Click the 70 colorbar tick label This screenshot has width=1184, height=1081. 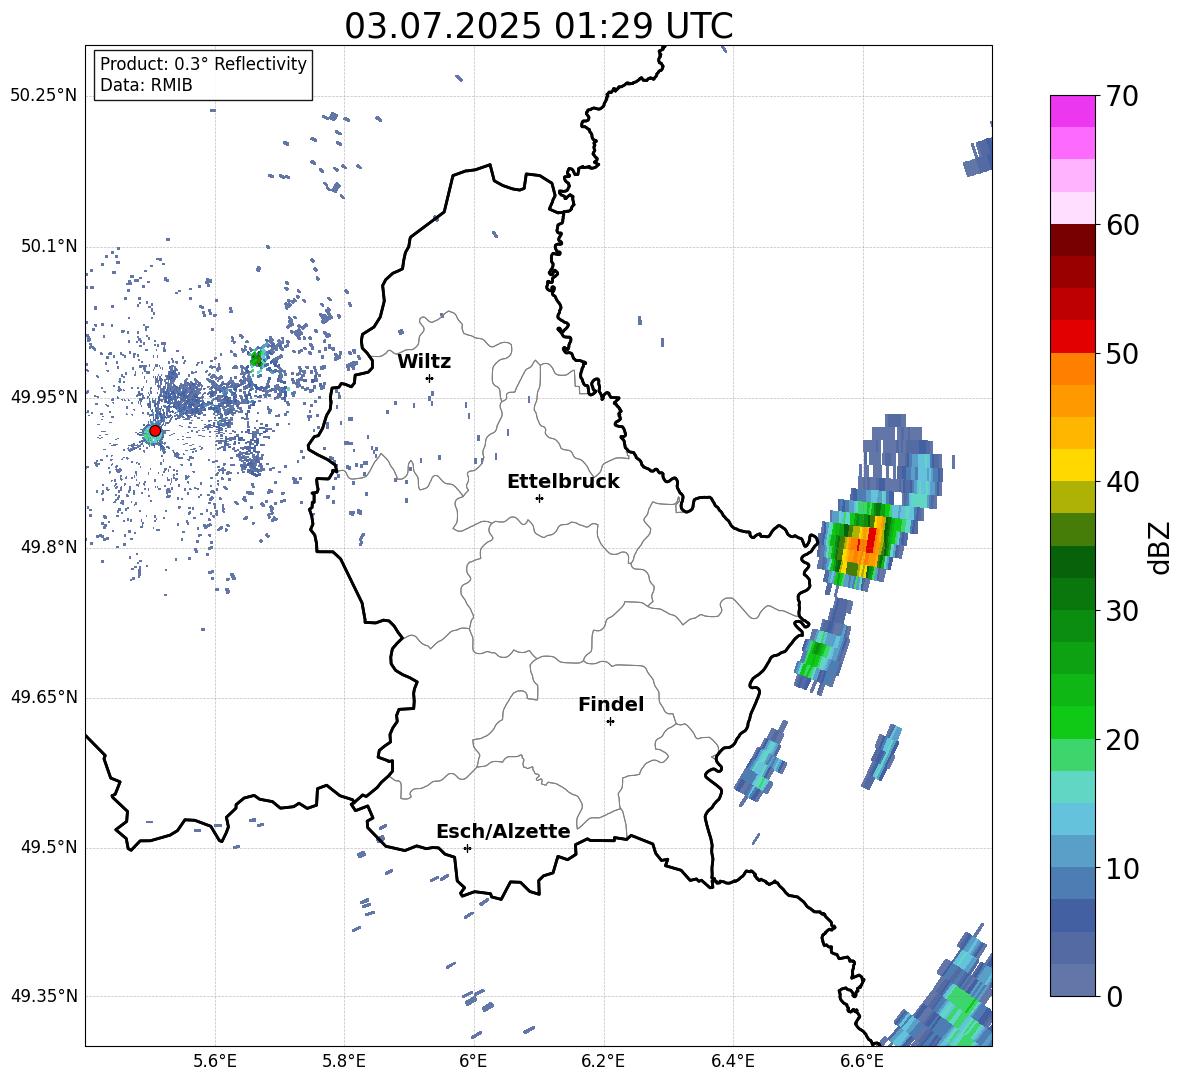coord(1122,96)
